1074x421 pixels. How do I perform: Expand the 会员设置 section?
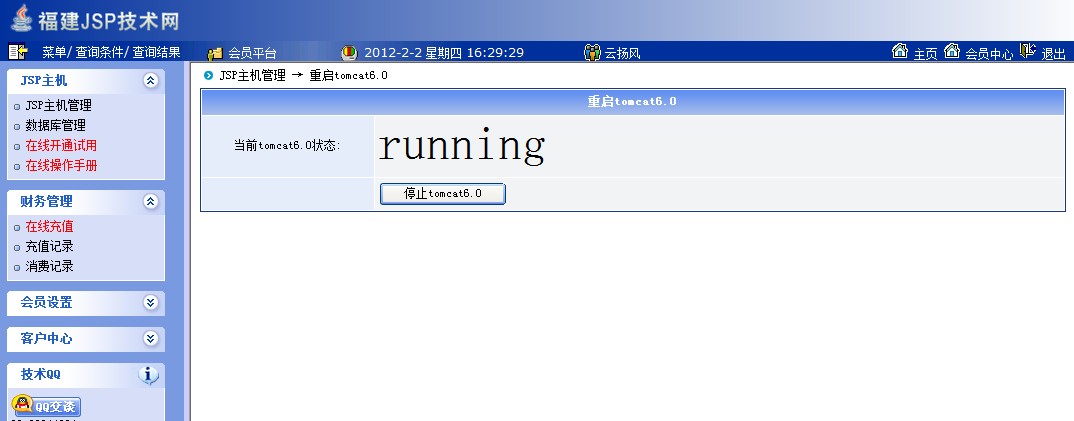tap(150, 302)
